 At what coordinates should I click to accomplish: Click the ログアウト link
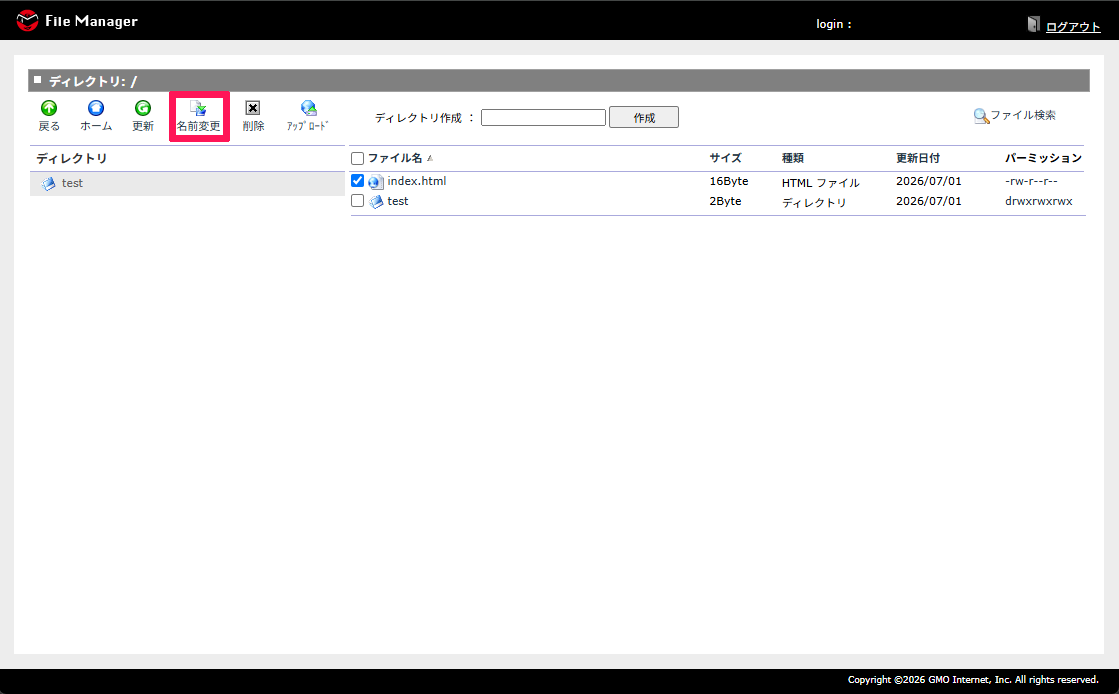coord(1073,26)
